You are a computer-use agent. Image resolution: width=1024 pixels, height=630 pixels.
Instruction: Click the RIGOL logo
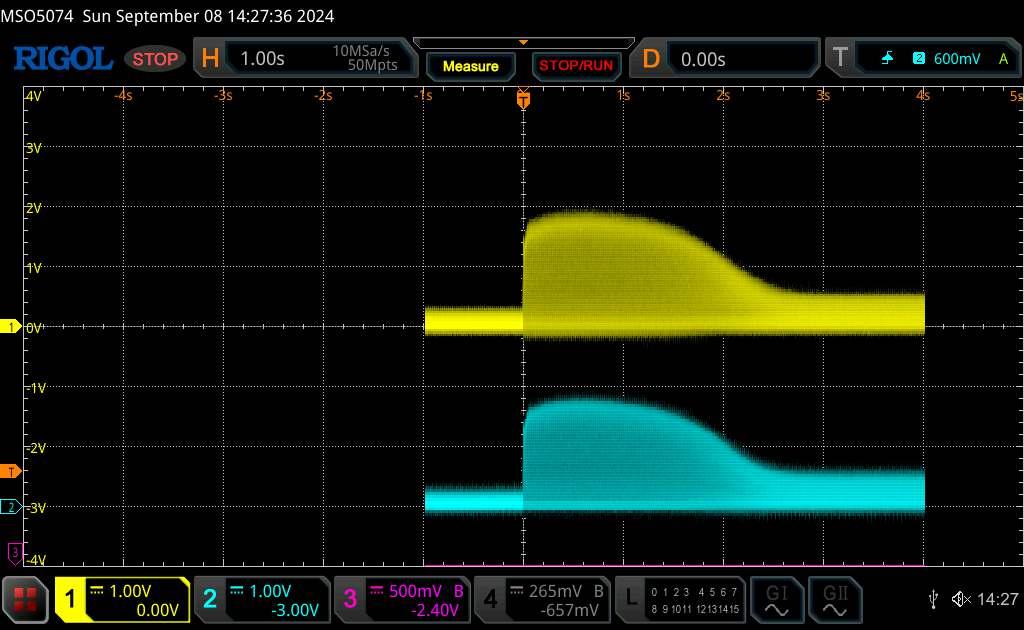[x=62, y=59]
